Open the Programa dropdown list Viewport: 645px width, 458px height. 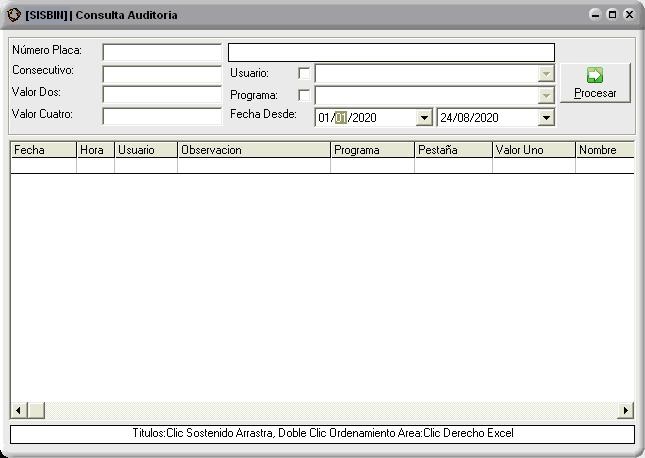545,95
